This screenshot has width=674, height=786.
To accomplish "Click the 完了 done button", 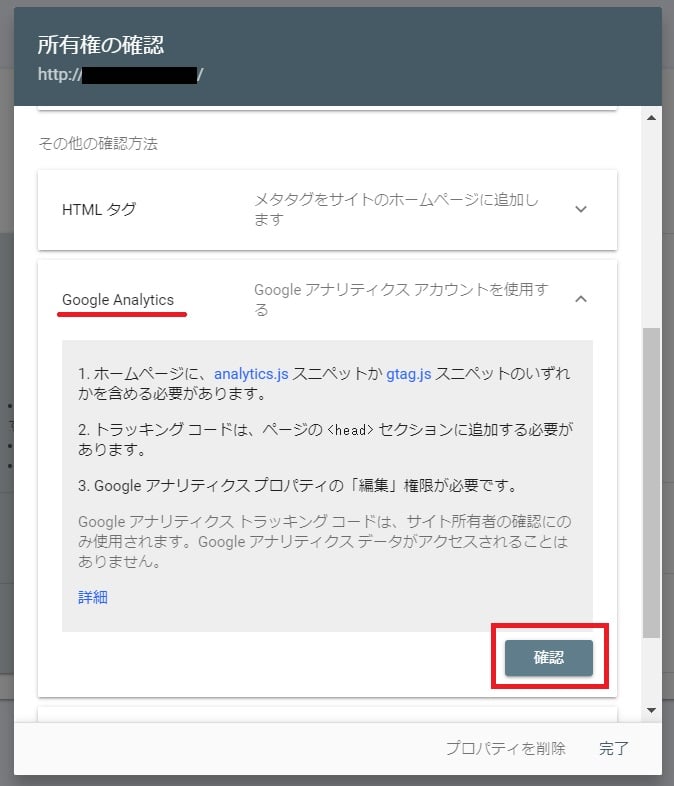I will point(613,748).
